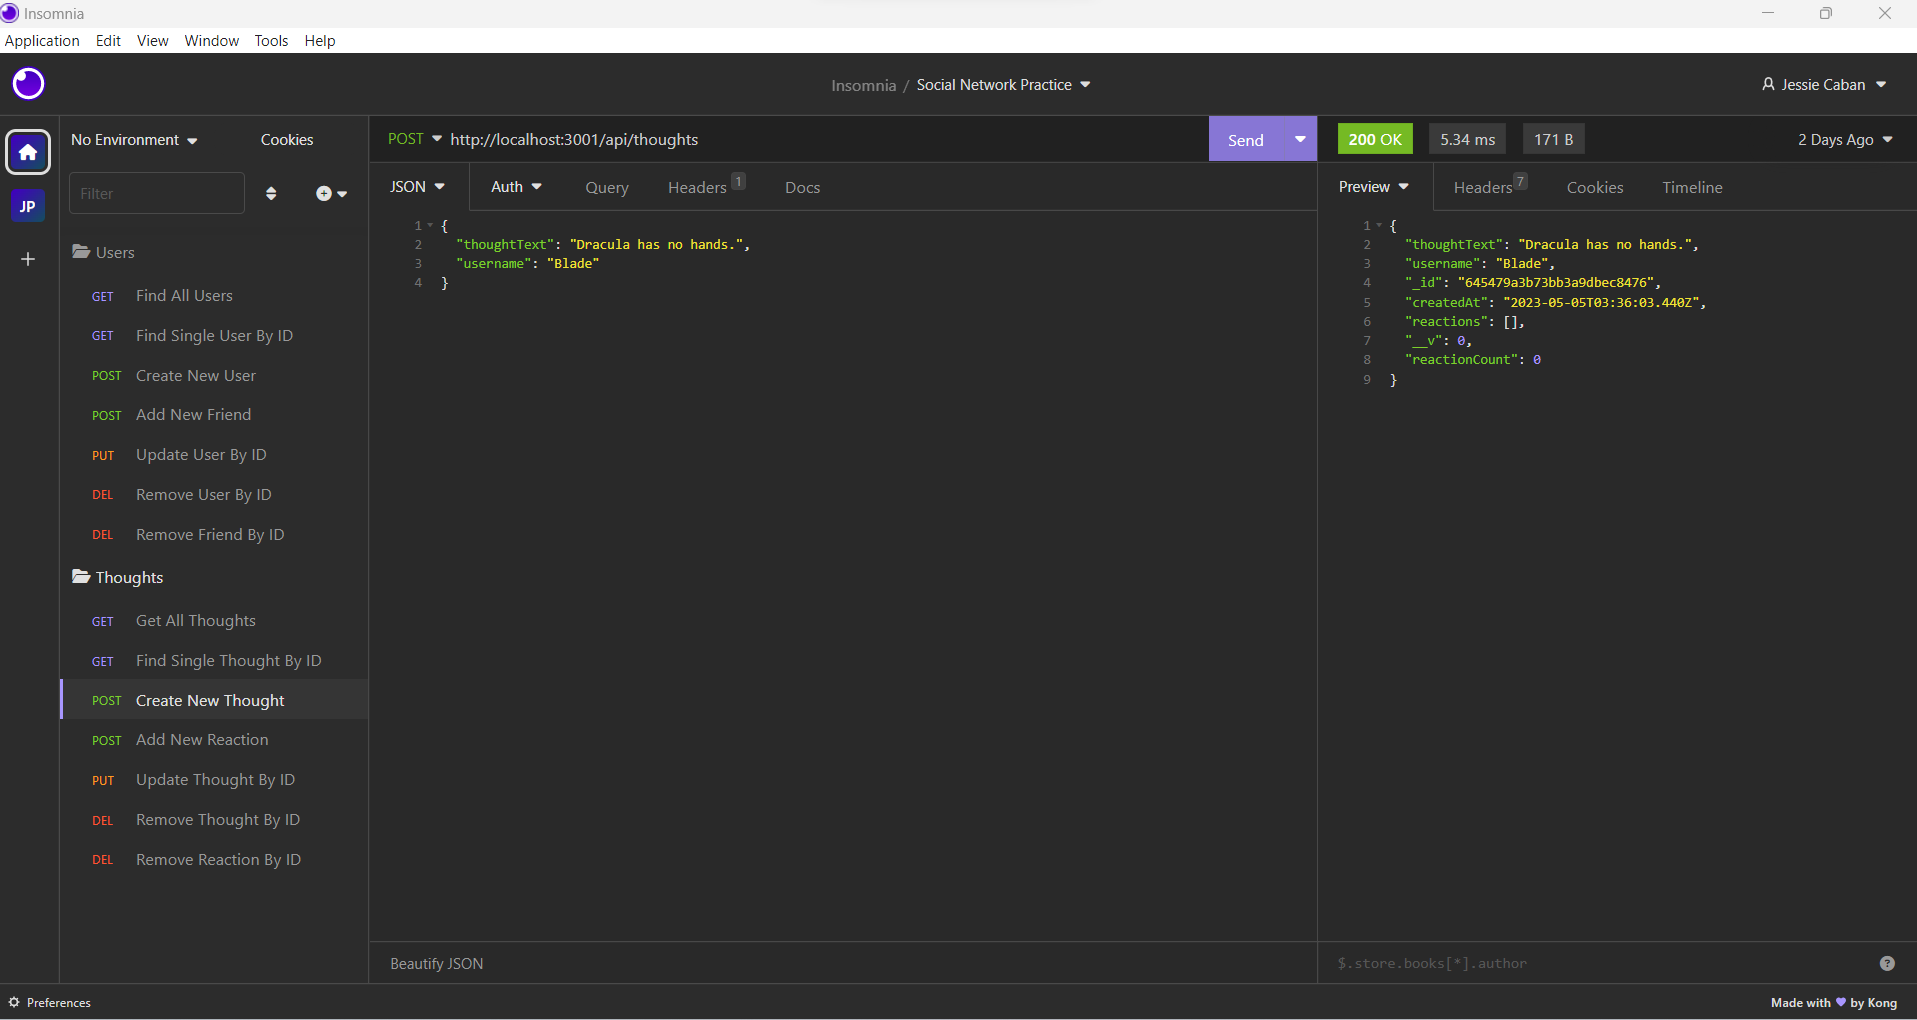
Task: Click the create request plus circle icon
Action: point(331,193)
